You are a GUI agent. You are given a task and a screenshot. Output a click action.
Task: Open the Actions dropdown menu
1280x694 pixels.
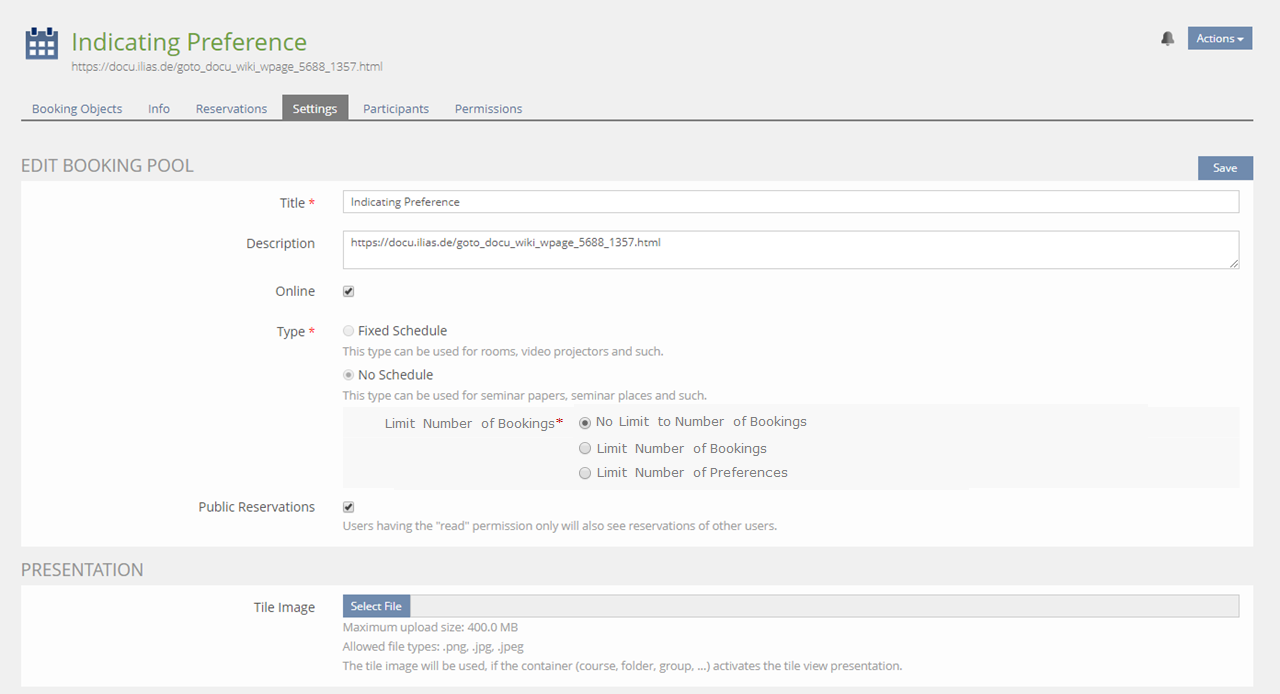pos(1219,39)
